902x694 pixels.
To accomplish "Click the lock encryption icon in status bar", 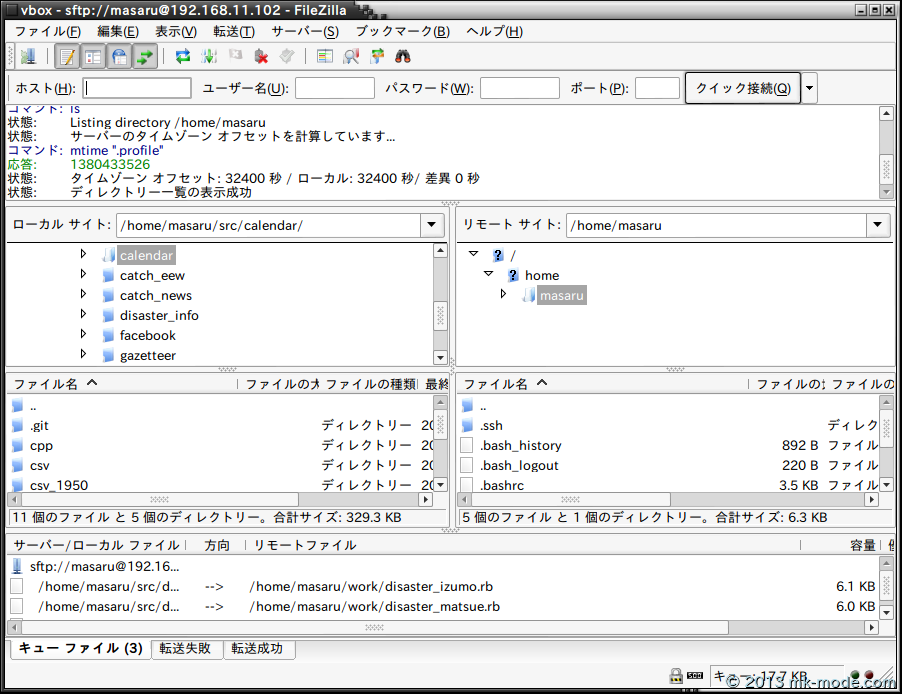I will pos(676,677).
